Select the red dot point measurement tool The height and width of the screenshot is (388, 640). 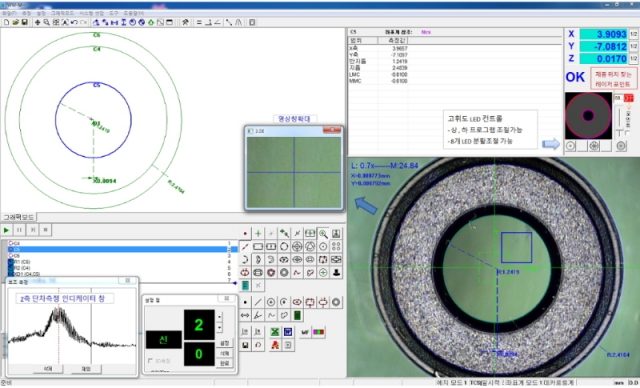coord(245,234)
